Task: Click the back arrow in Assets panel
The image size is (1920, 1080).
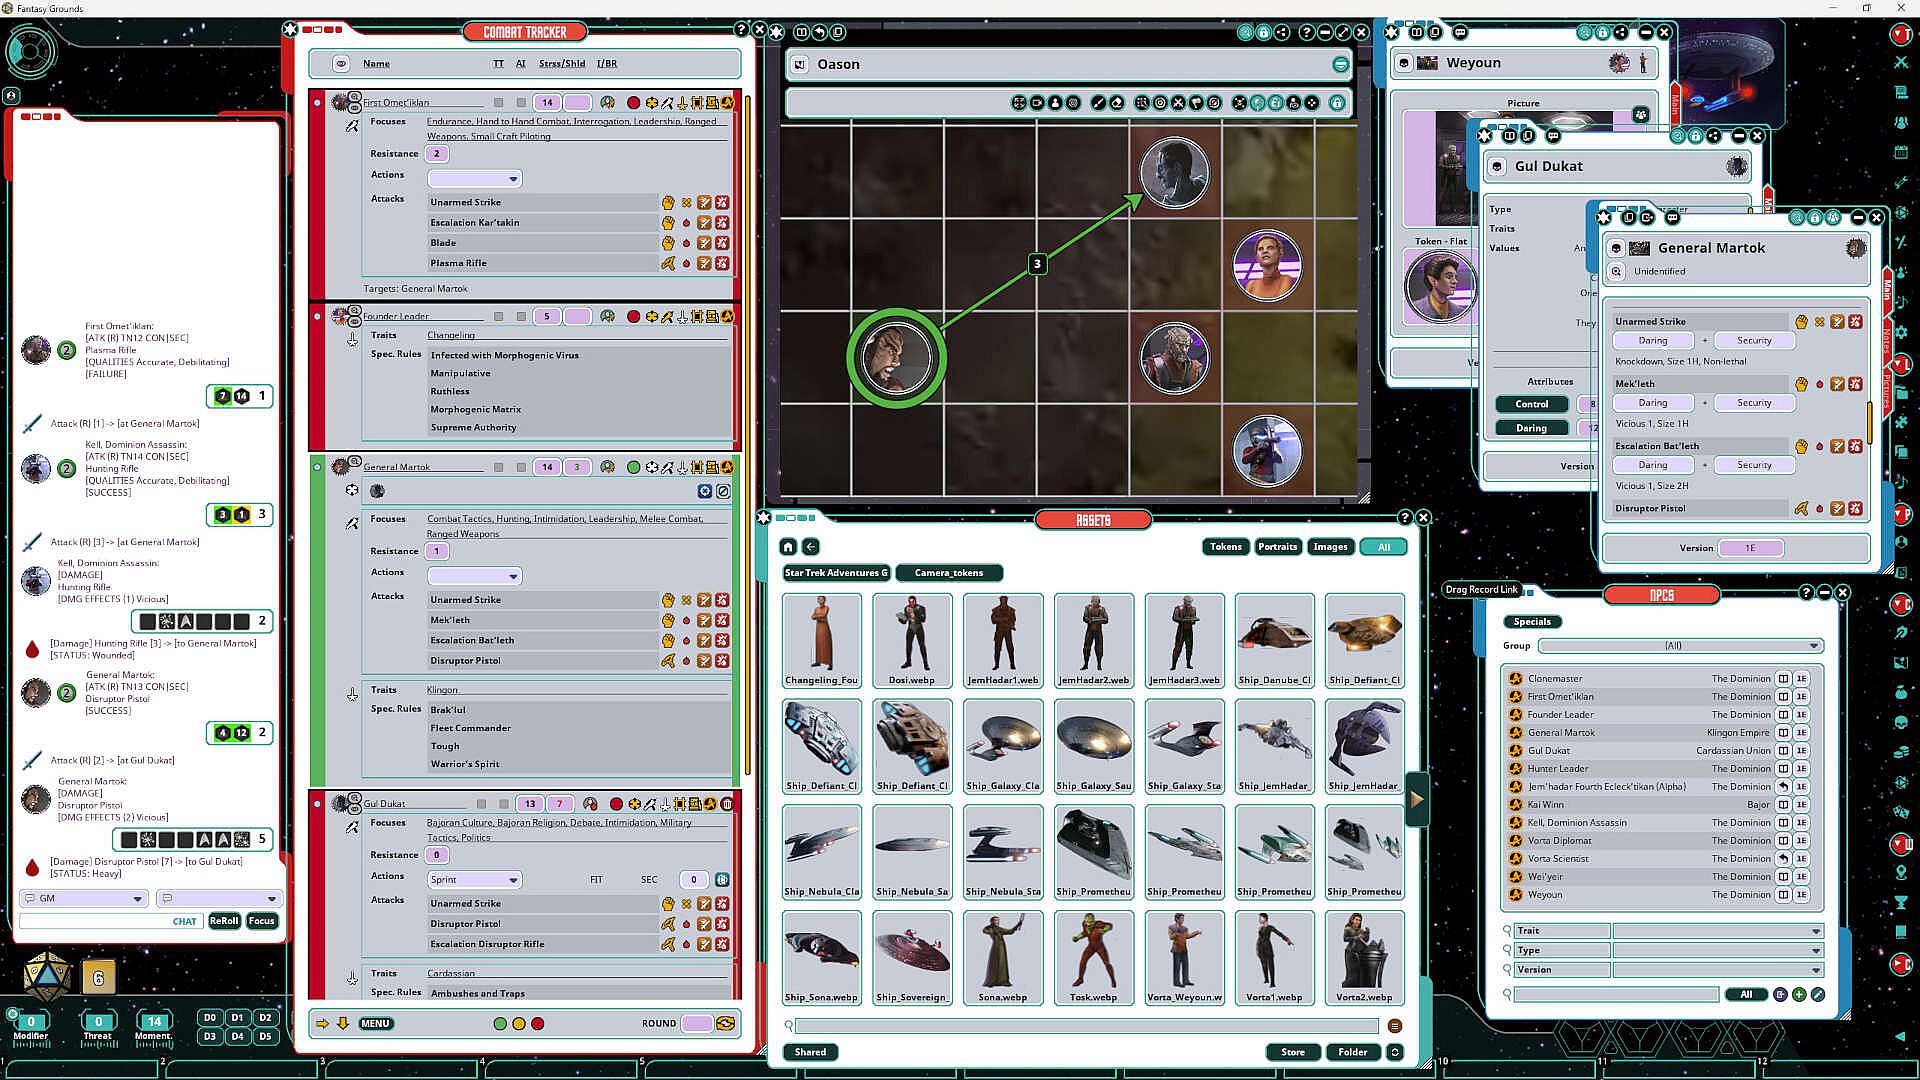Action: 811,547
